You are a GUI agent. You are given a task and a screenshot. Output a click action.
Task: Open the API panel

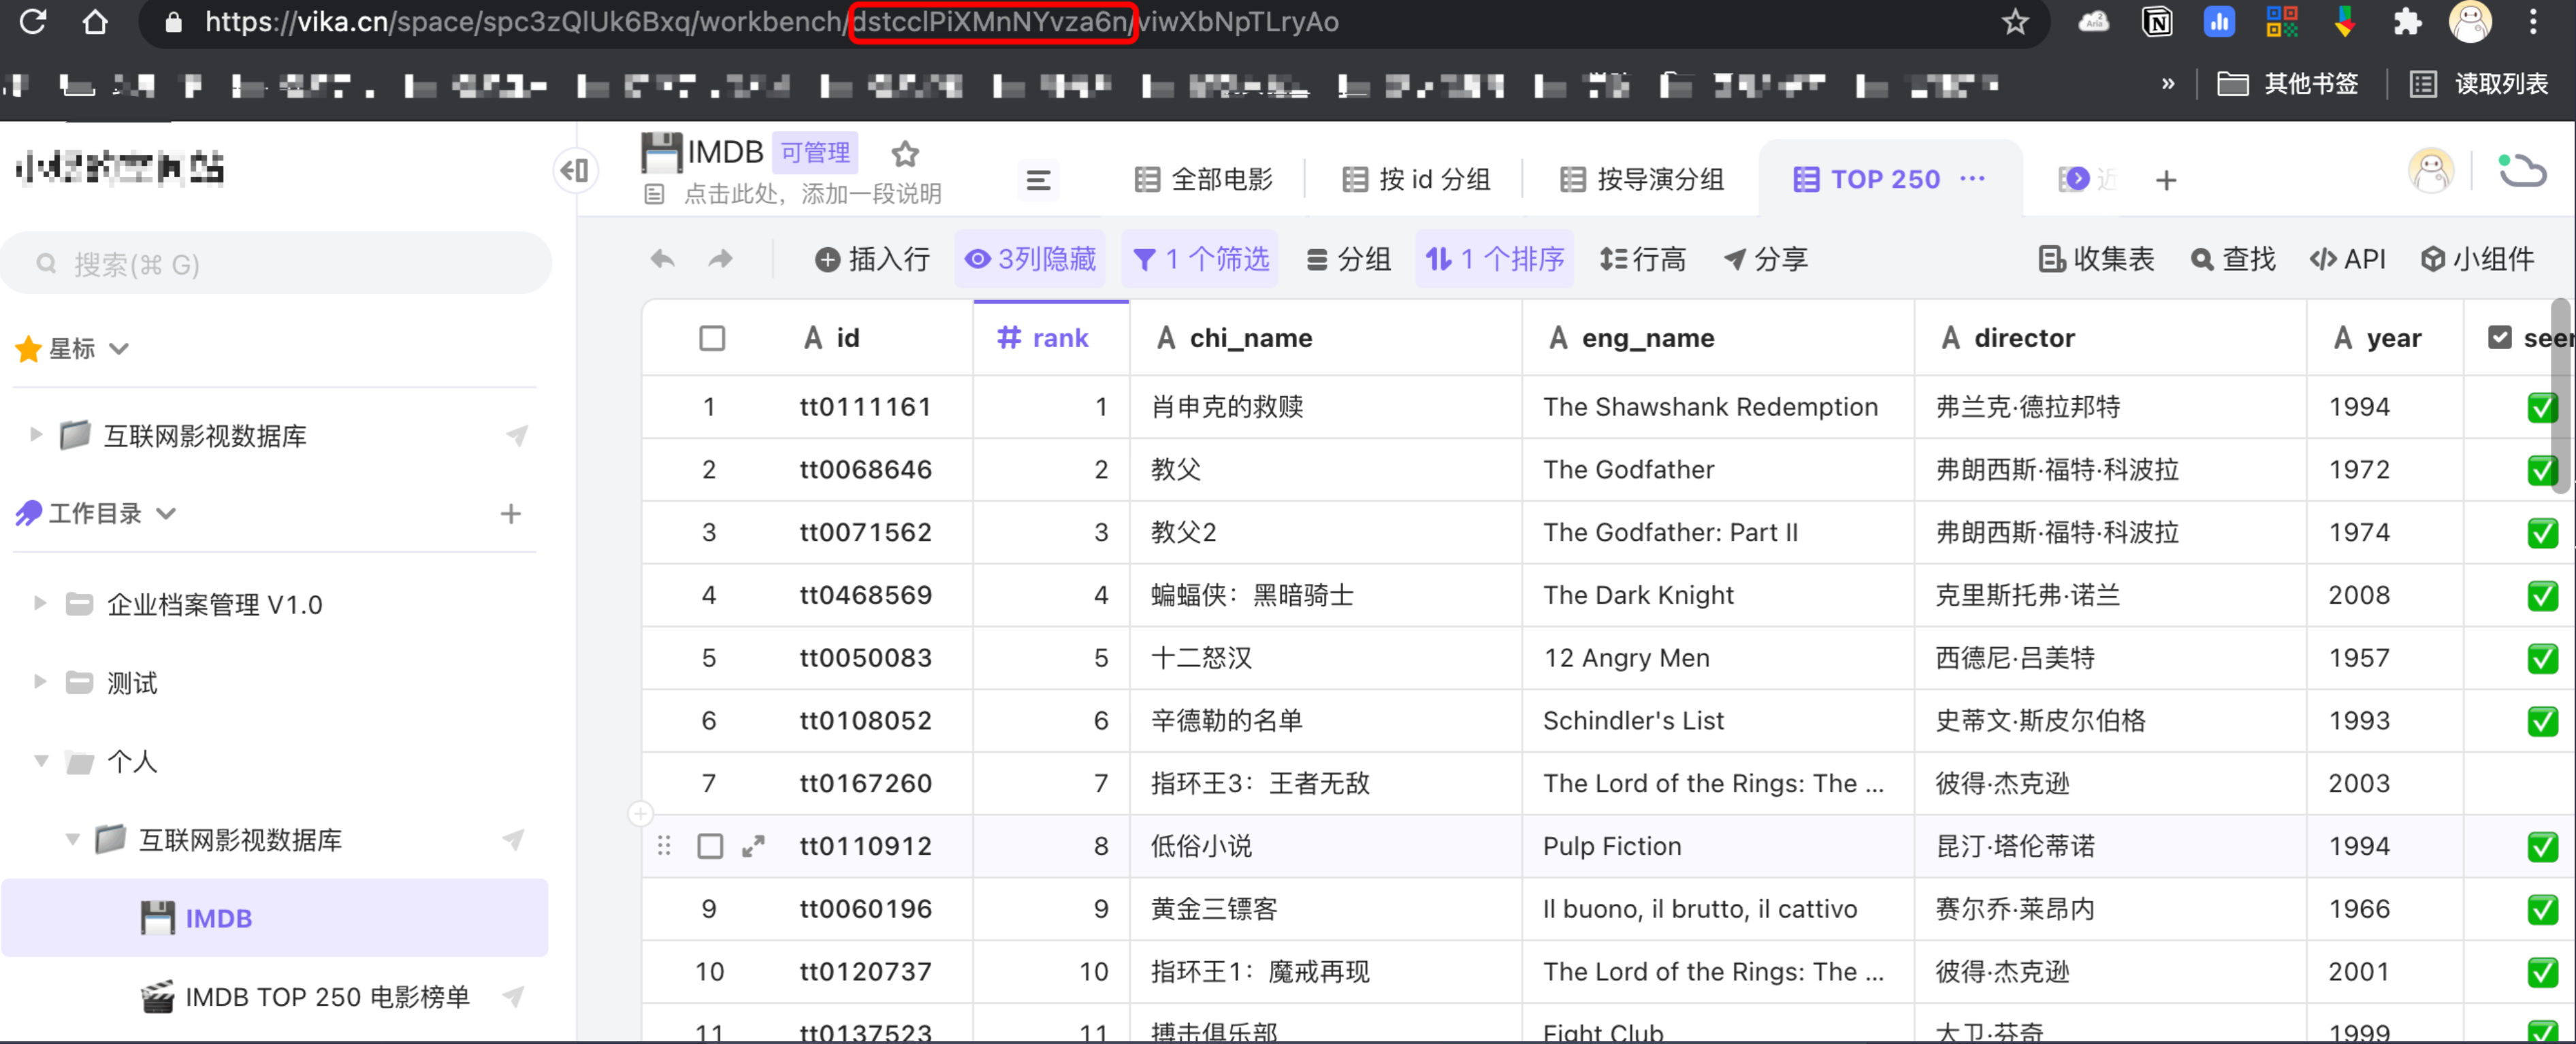pyautogui.click(x=2347, y=260)
